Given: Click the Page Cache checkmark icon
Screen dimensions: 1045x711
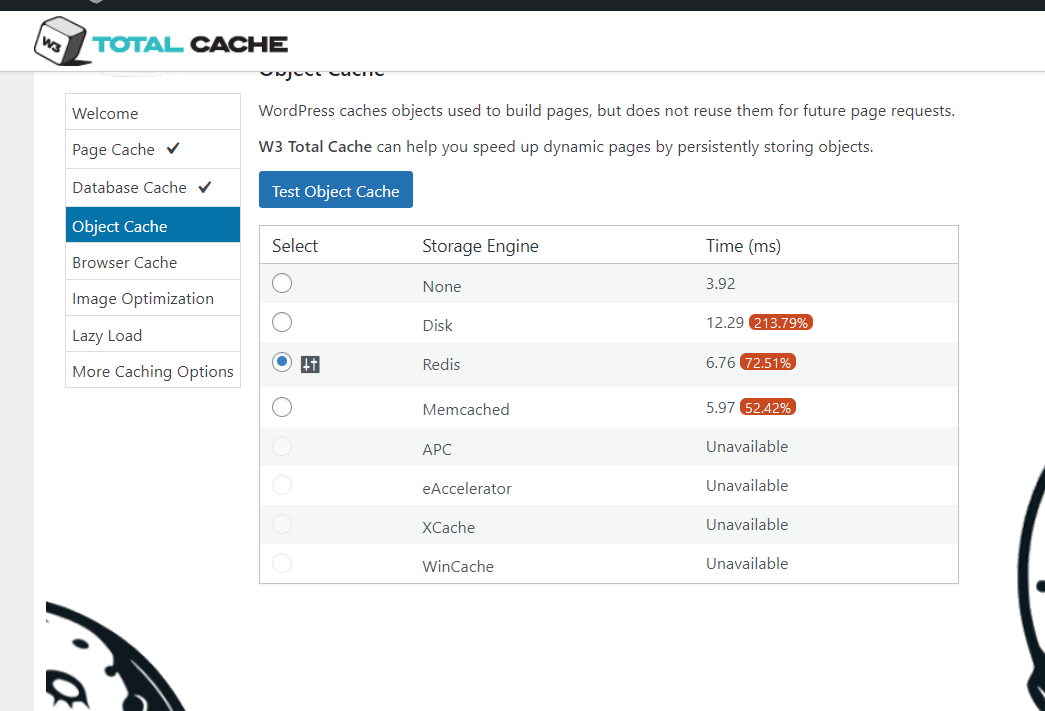Looking at the screenshot, I should [x=173, y=149].
